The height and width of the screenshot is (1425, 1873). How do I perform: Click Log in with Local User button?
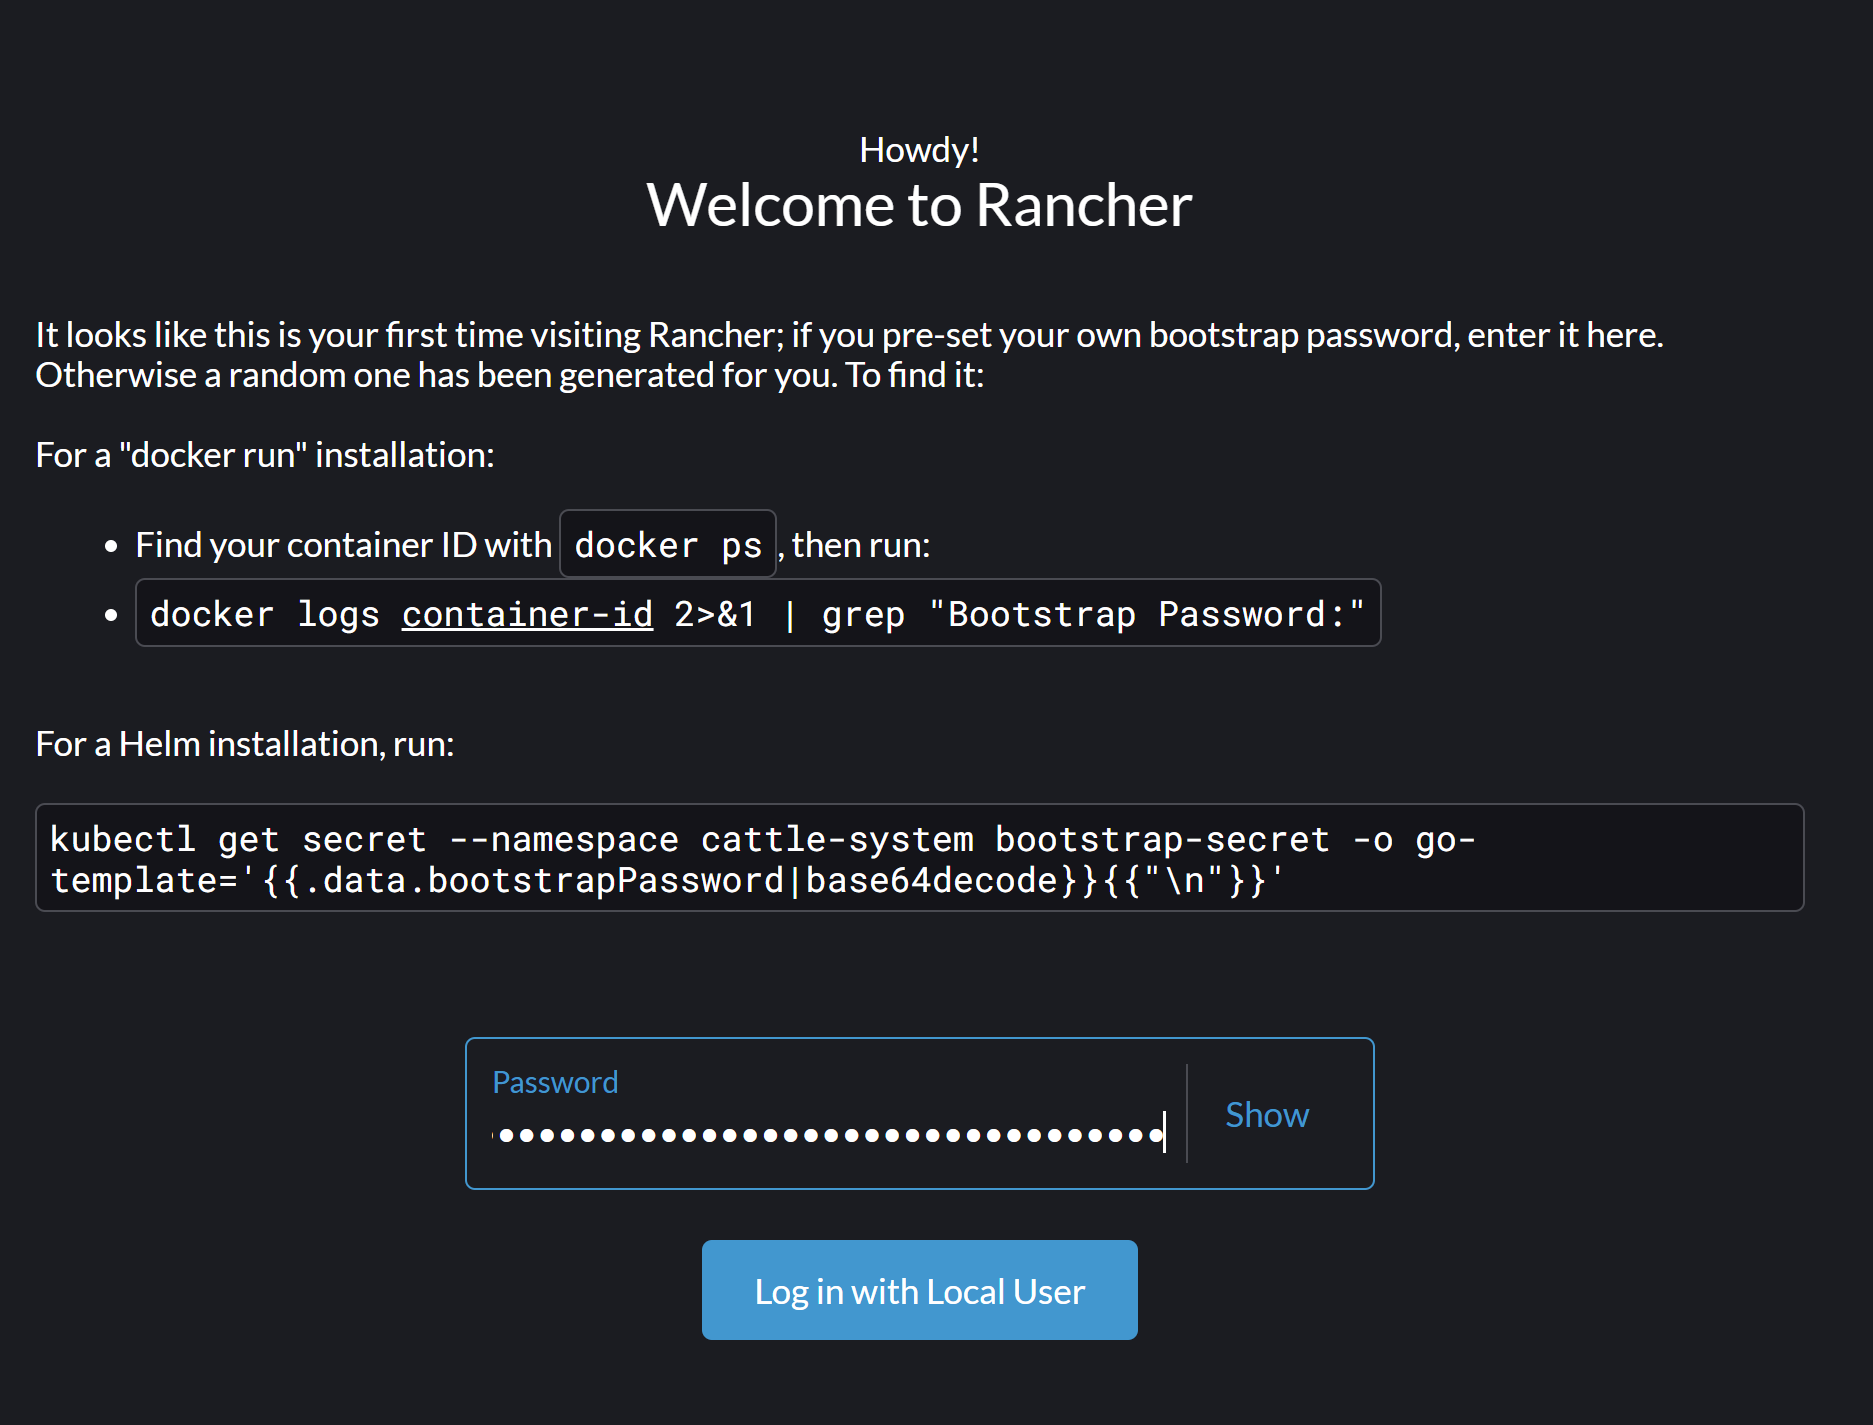coord(919,1290)
